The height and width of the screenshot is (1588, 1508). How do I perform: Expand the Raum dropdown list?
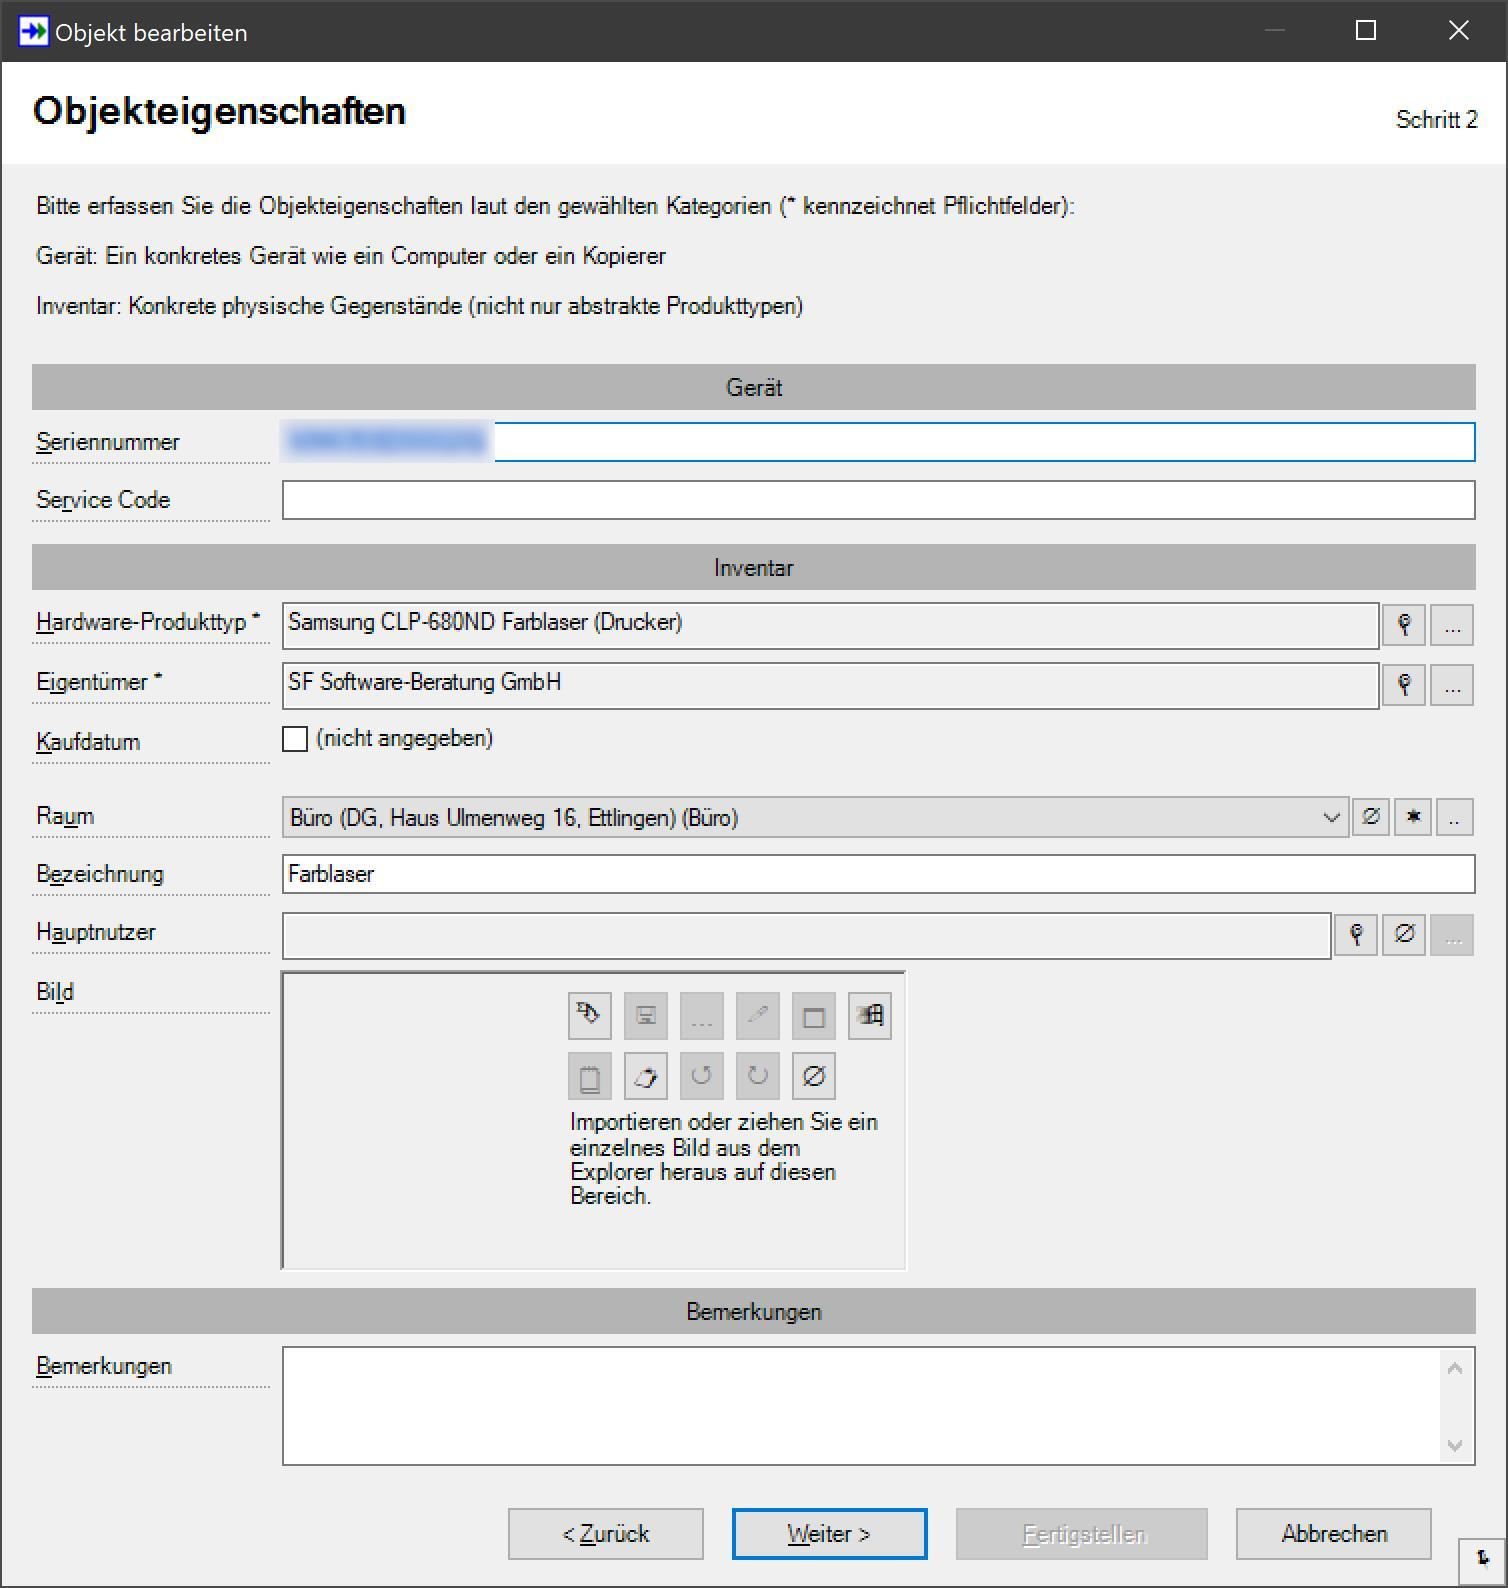click(x=1331, y=817)
